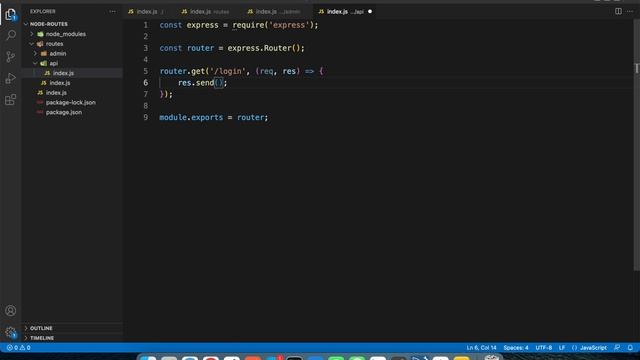Change encoding via UTF-8

pos(543,348)
